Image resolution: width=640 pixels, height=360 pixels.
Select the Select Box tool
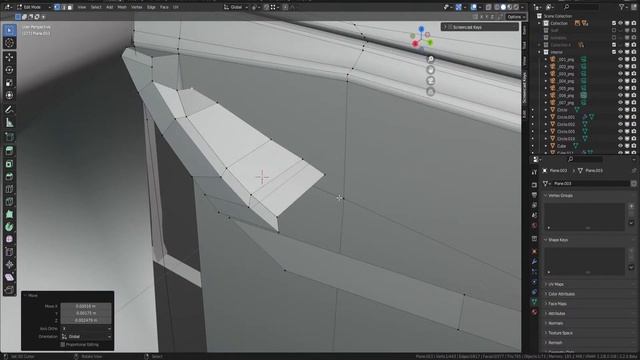click(x=9, y=30)
